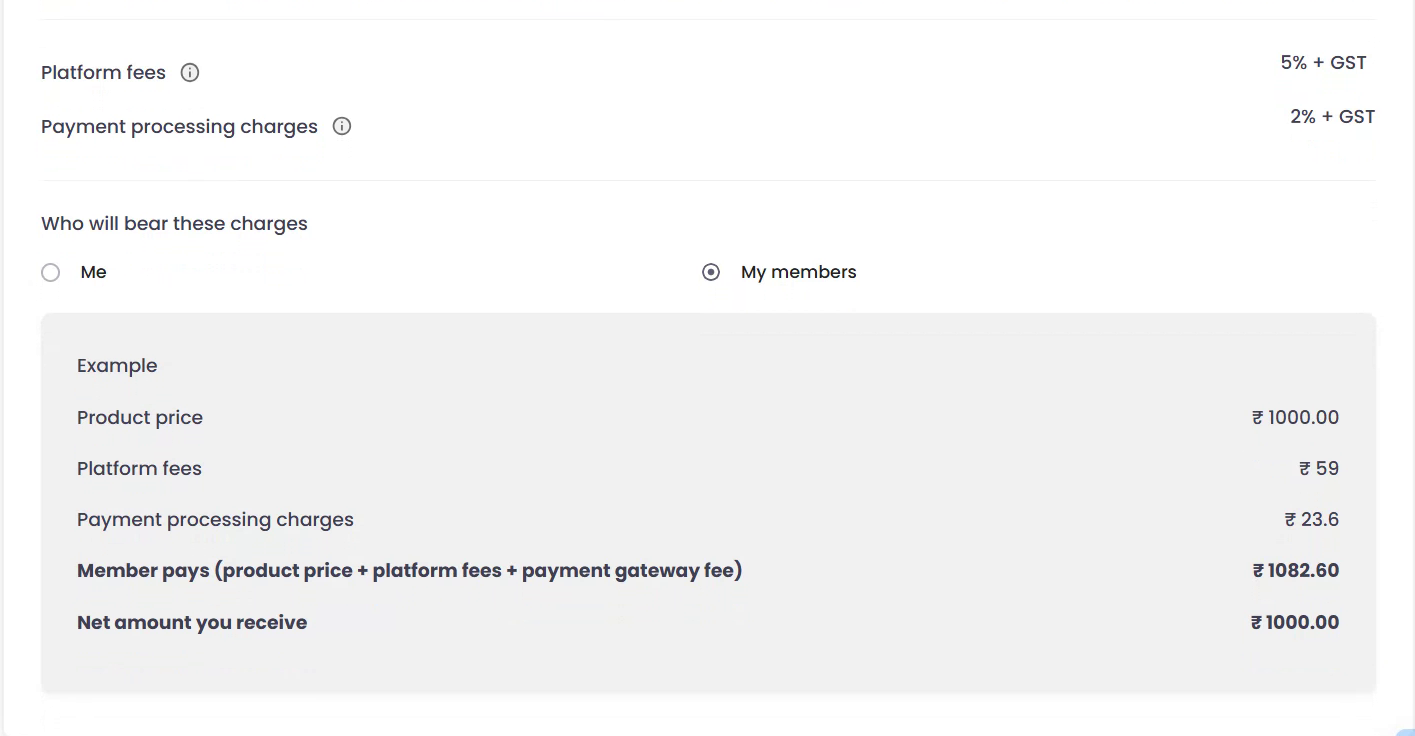Viewport: 1415px width, 736px height.
Task: Click the Payment processing charges info icon
Action: pos(342,127)
